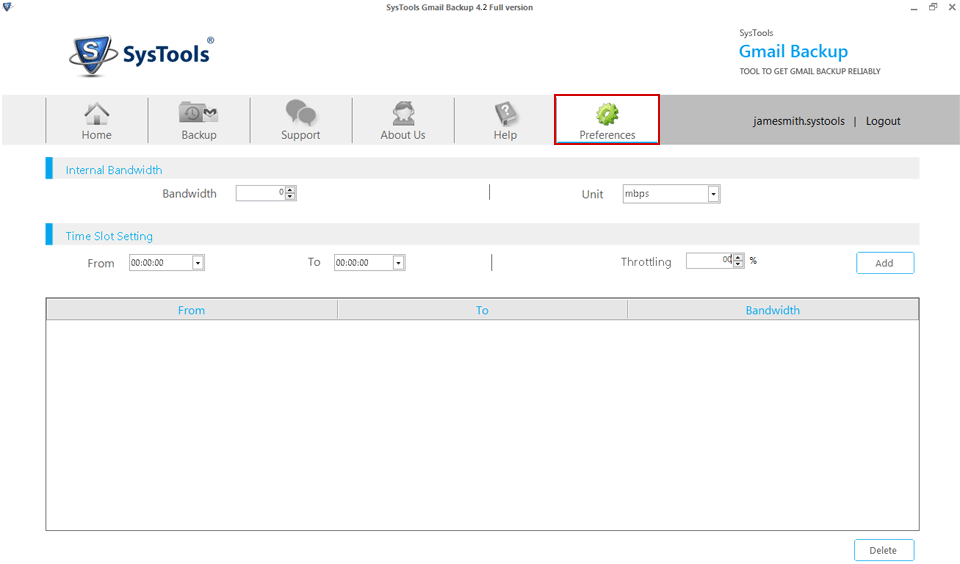Click the Backup tab label
This screenshot has height=564, width=960.
click(199, 135)
